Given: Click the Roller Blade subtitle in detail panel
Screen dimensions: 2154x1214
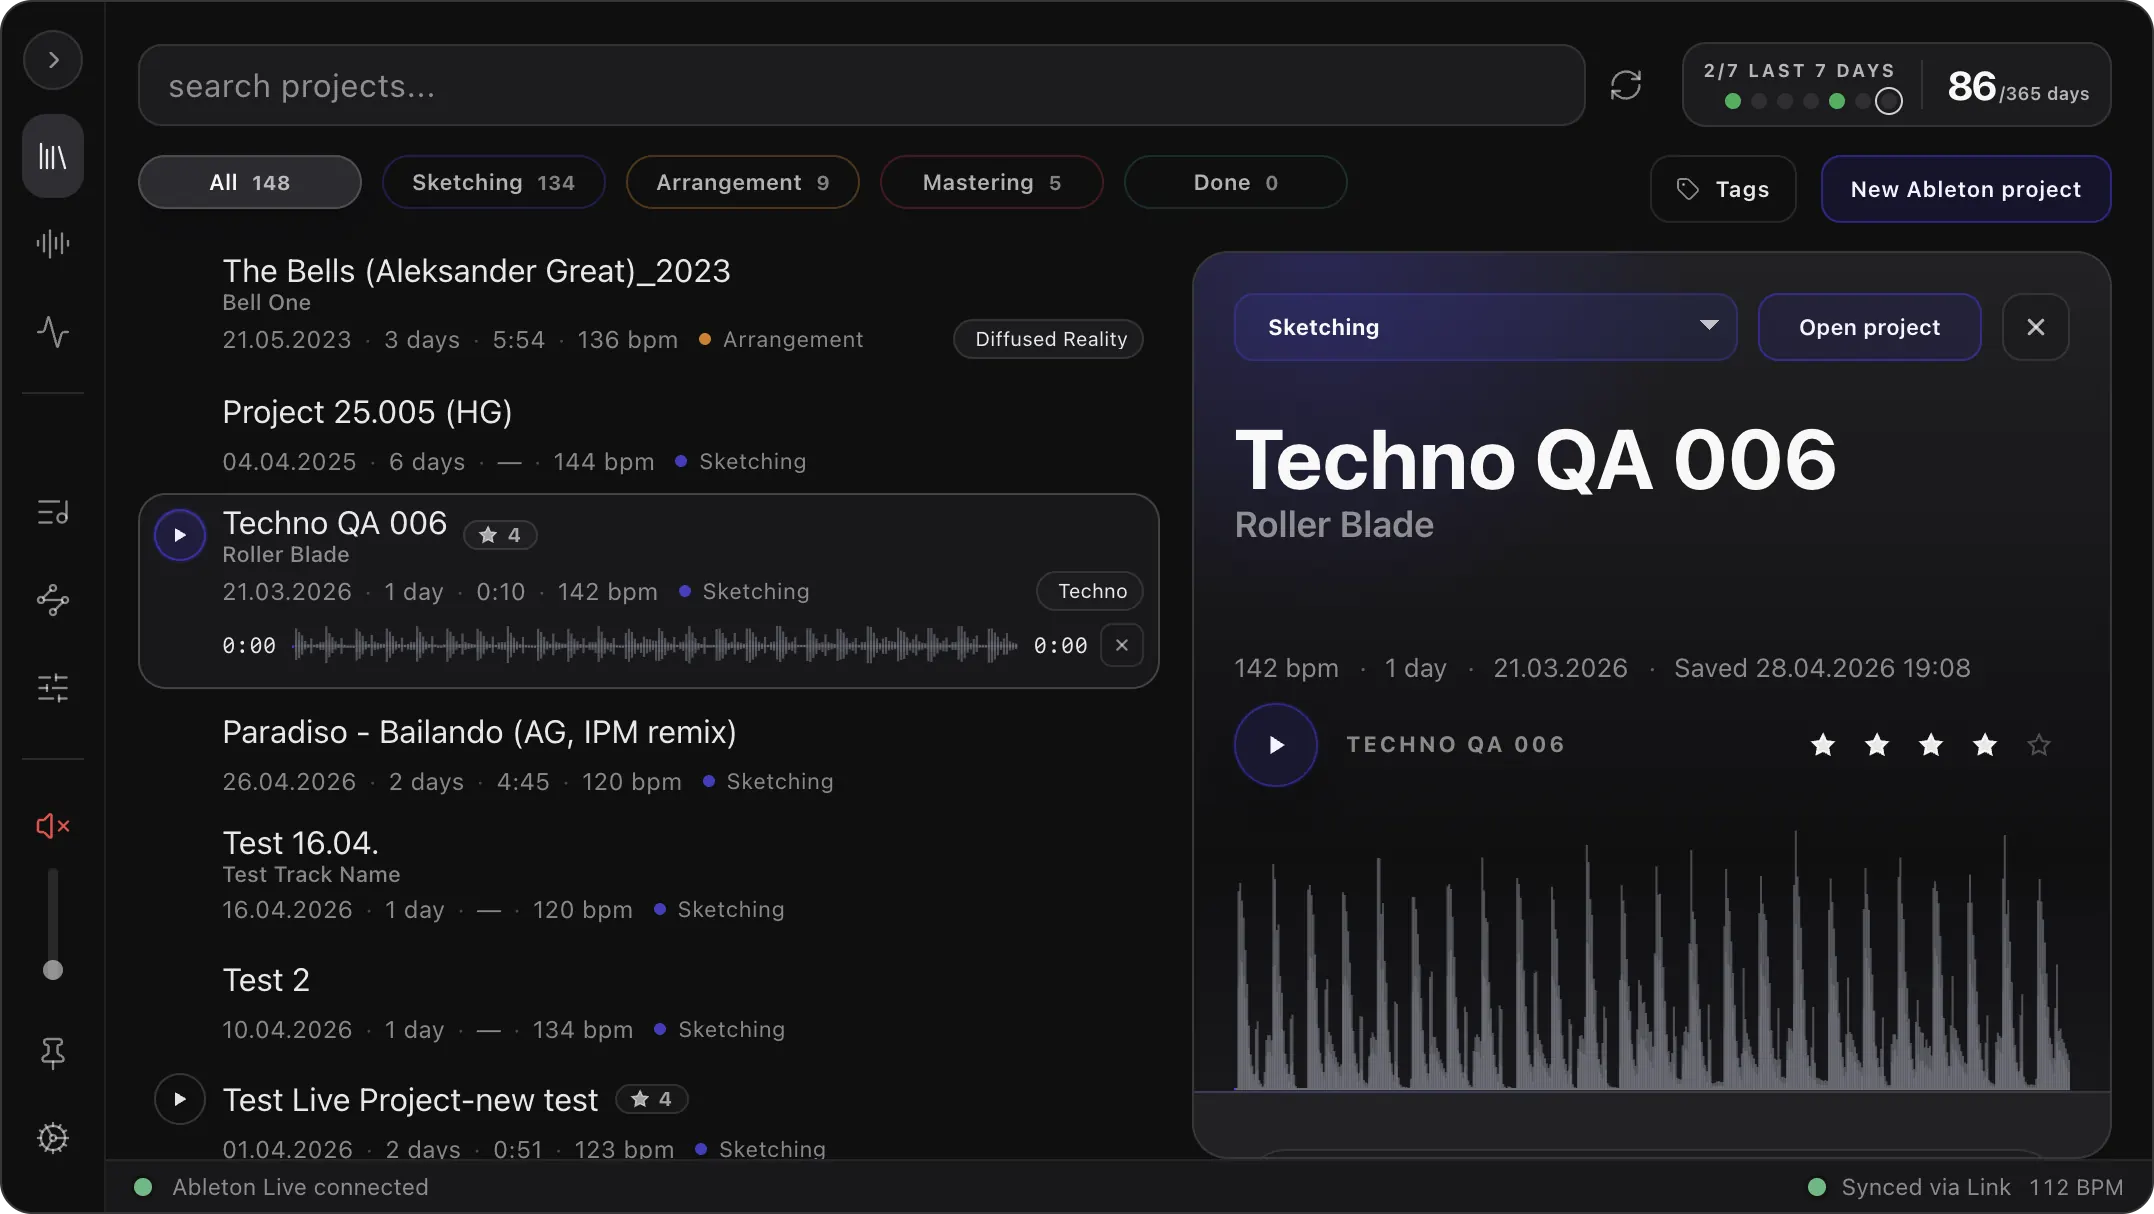Looking at the screenshot, I should (x=1334, y=525).
